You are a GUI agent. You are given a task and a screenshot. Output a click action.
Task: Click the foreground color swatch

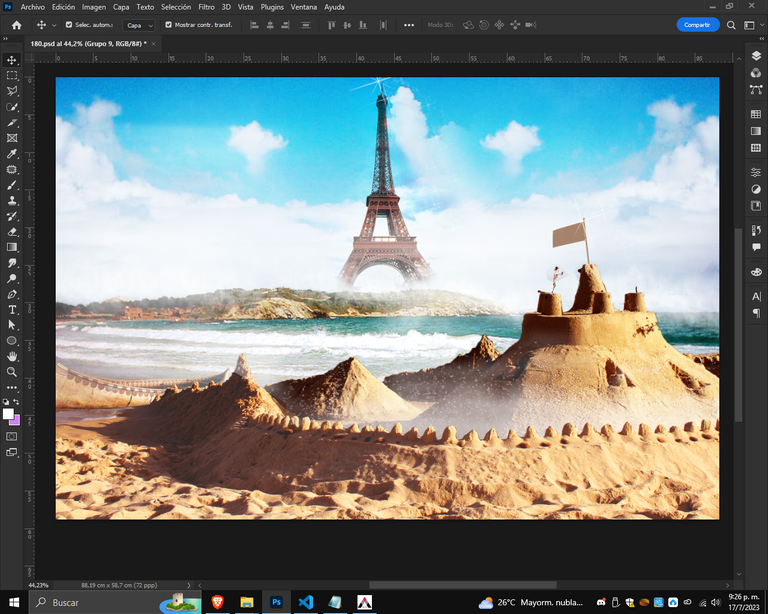[8, 414]
